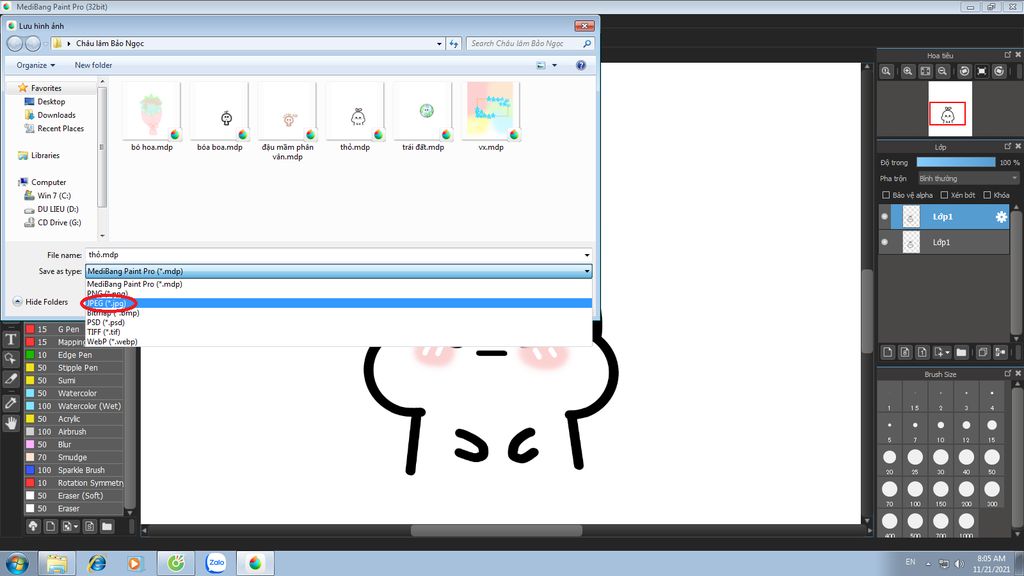This screenshot has height=576, width=1024.
Task: Open Internet Explorer from the taskbar
Action: pos(97,563)
